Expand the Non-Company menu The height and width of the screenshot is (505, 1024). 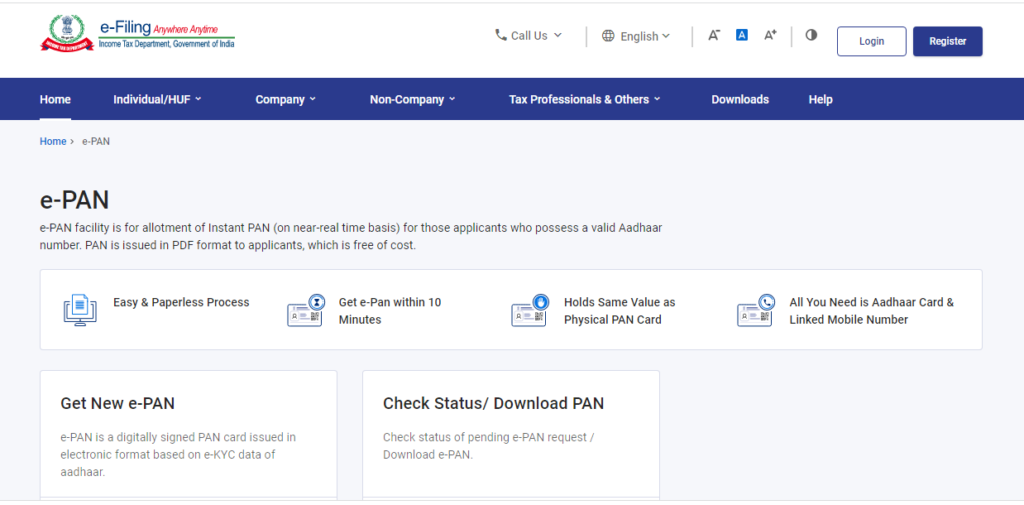413,99
